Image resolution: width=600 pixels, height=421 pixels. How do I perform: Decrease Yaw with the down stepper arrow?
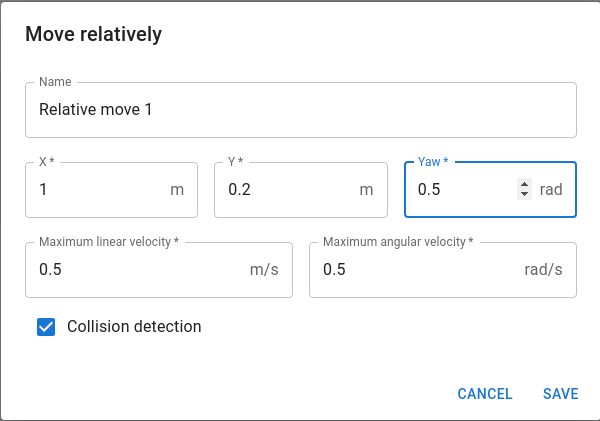pyautogui.click(x=524, y=194)
